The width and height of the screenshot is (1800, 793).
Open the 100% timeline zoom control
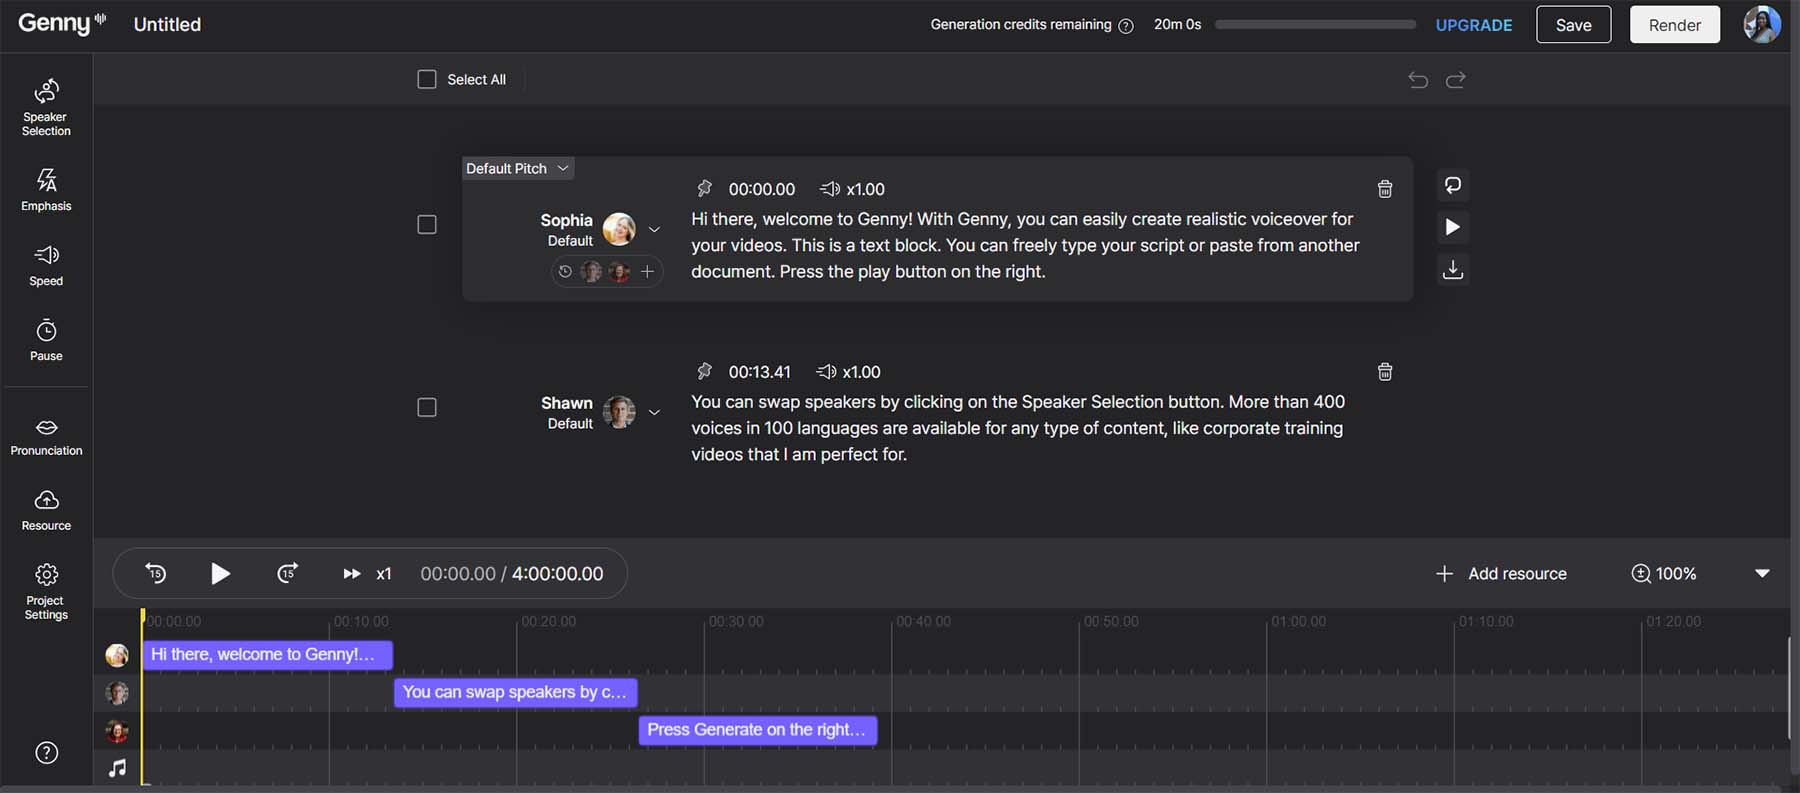(x=1664, y=574)
